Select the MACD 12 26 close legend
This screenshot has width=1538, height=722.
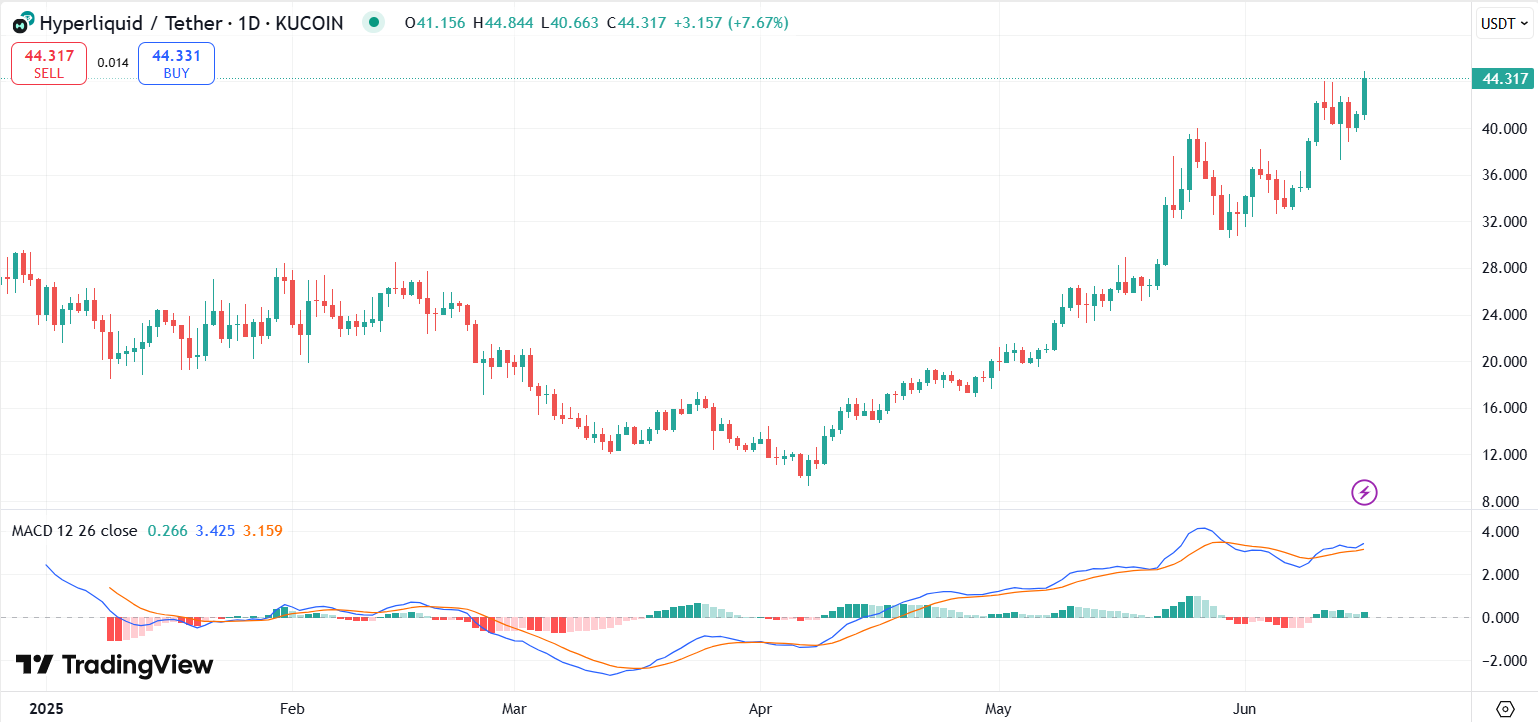point(74,531)
